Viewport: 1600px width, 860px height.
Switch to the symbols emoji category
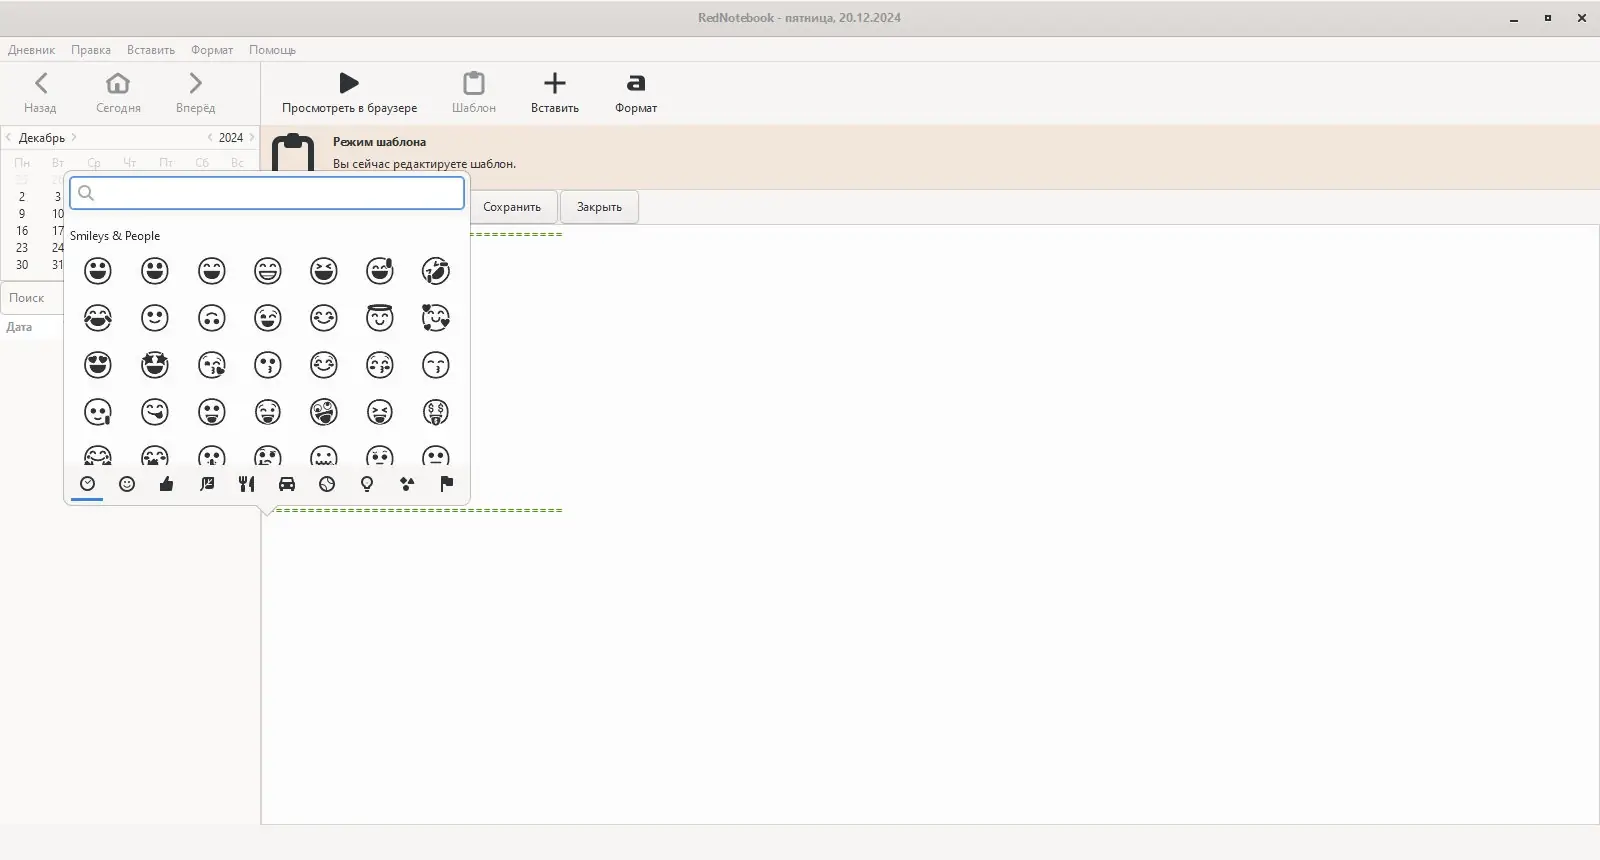[x=407, y=484]
